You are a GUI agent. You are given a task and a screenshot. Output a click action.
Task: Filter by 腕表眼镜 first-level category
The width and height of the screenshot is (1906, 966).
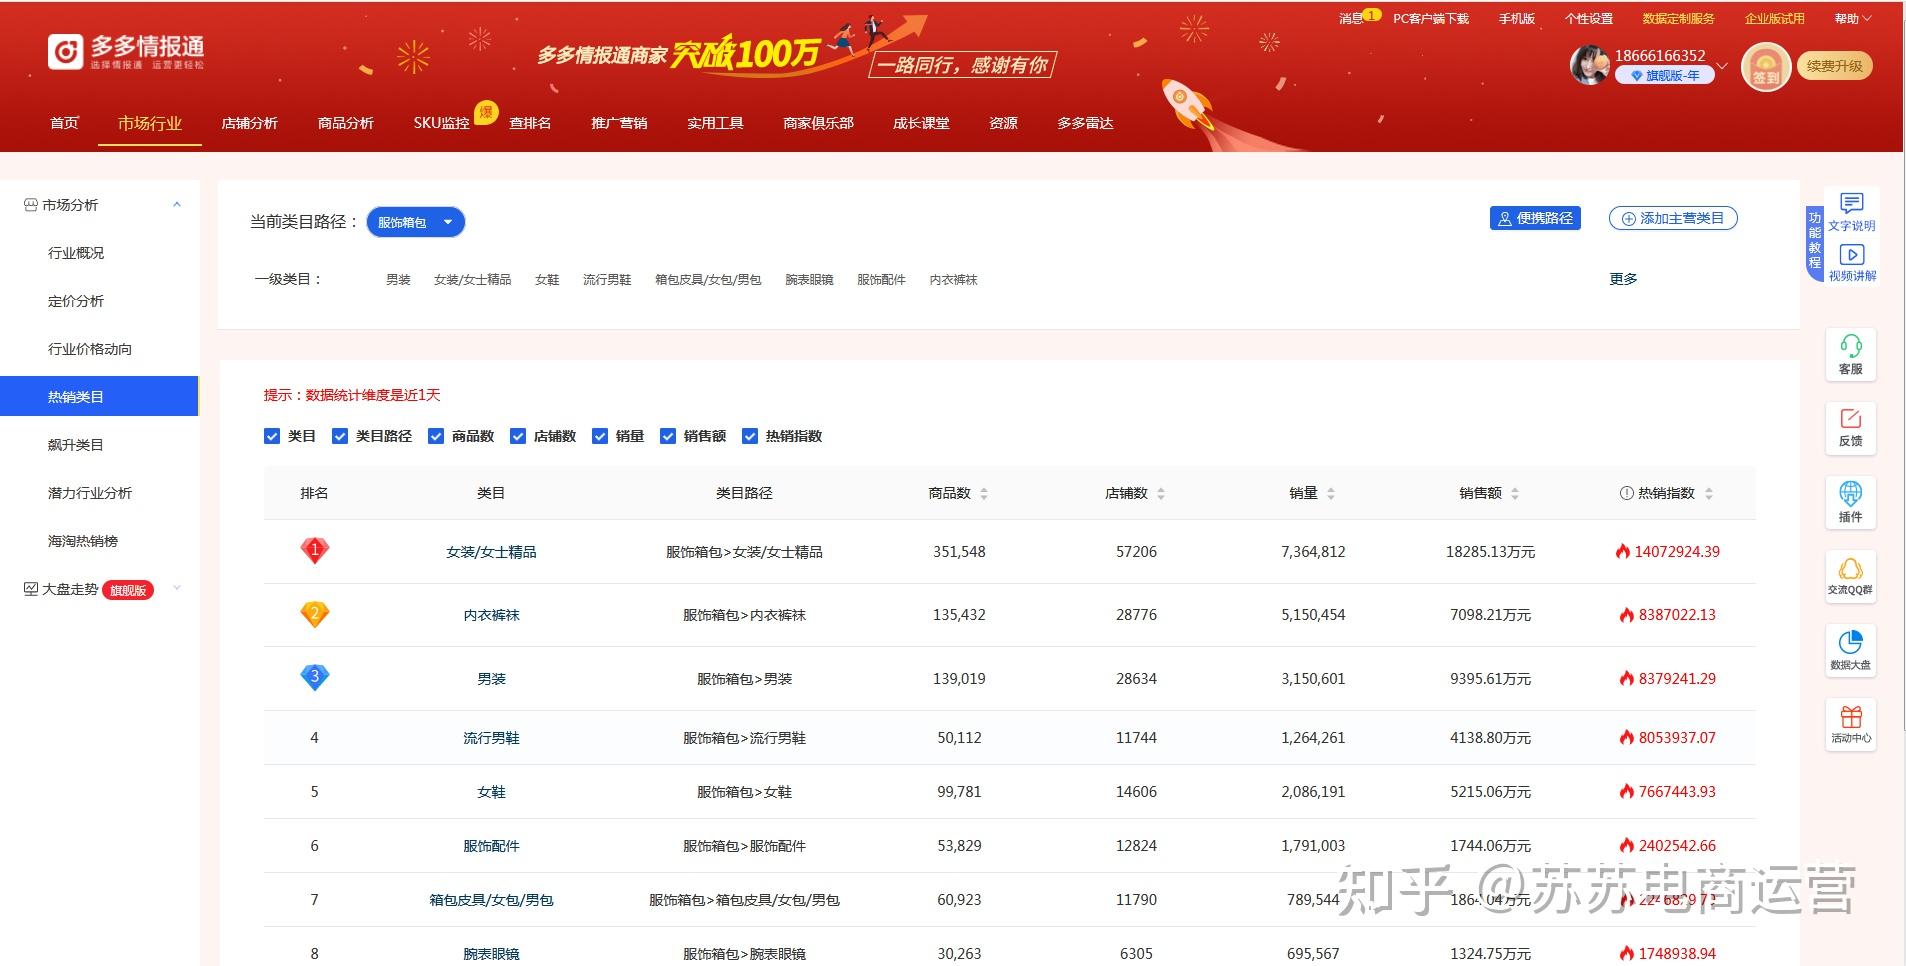(x=809, y=280)
